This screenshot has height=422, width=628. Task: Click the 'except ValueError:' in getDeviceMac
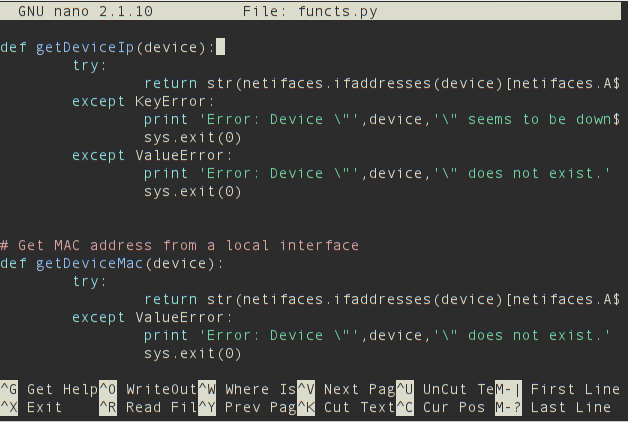[x=152, y=317]
